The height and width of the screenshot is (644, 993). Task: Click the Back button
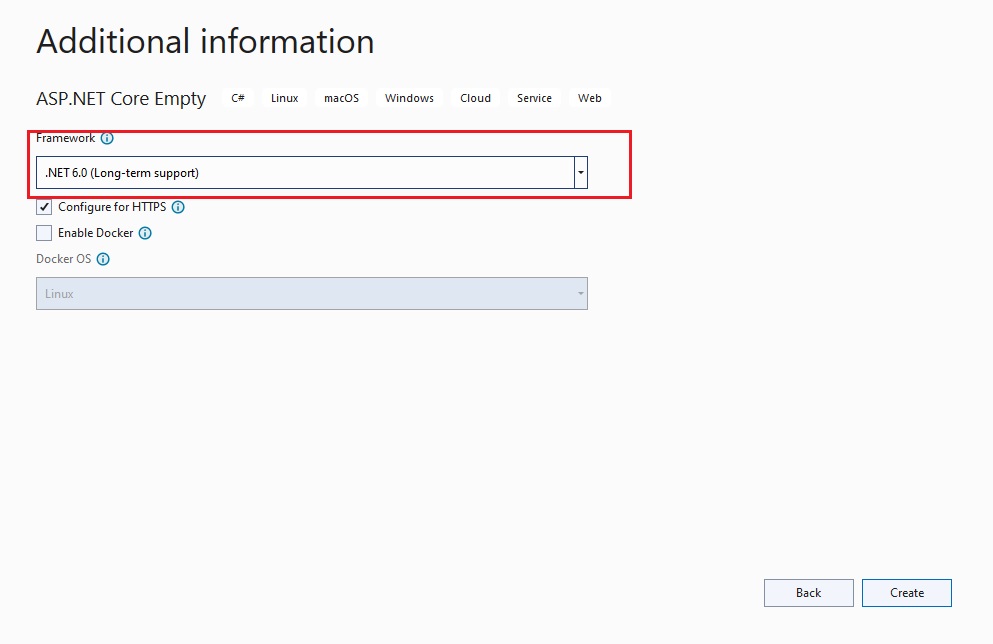(809, 593)
